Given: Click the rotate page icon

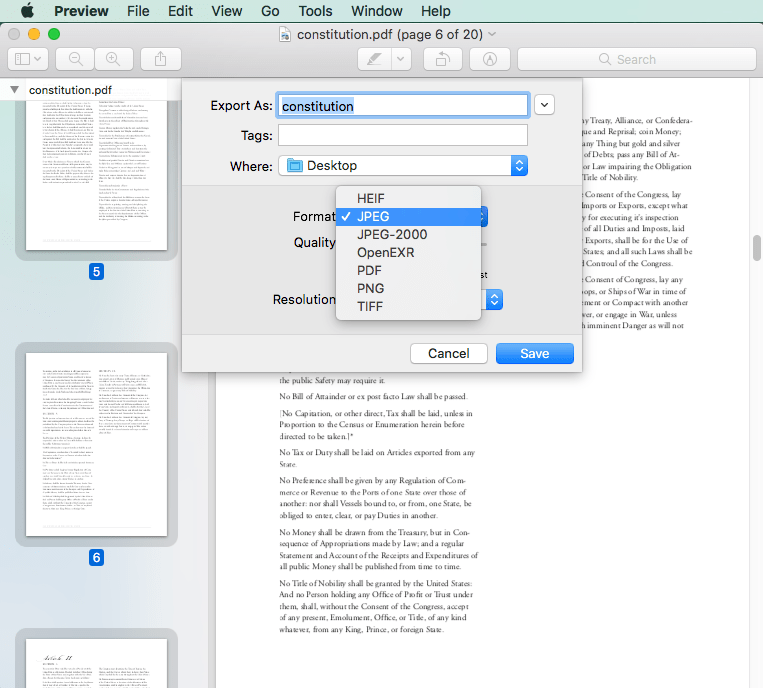Looking at the screenshot, I should click(442, 59).
